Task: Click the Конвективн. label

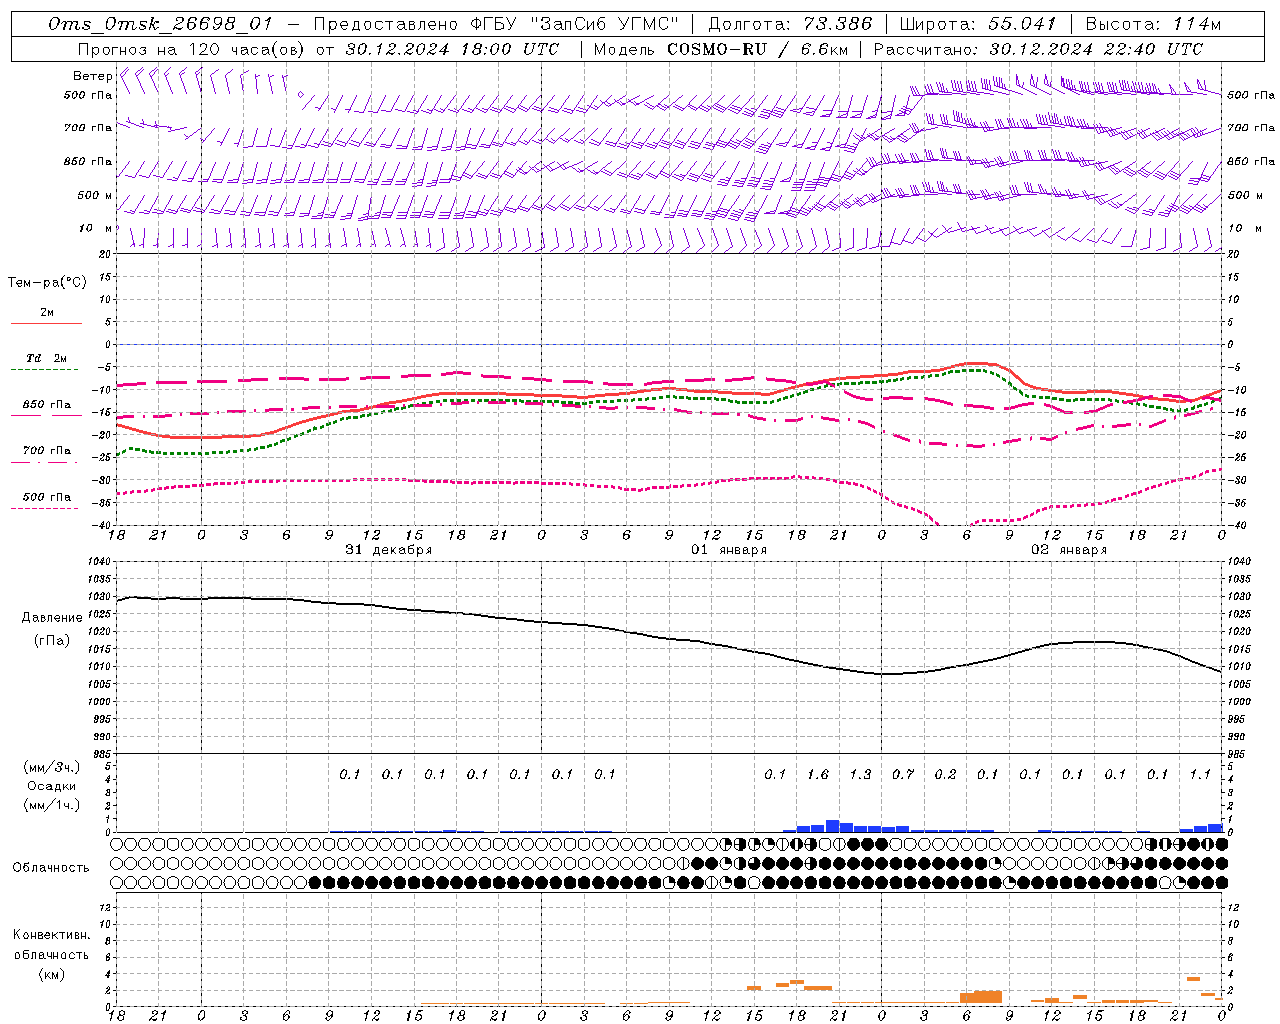Action: [x=51, y=935]
